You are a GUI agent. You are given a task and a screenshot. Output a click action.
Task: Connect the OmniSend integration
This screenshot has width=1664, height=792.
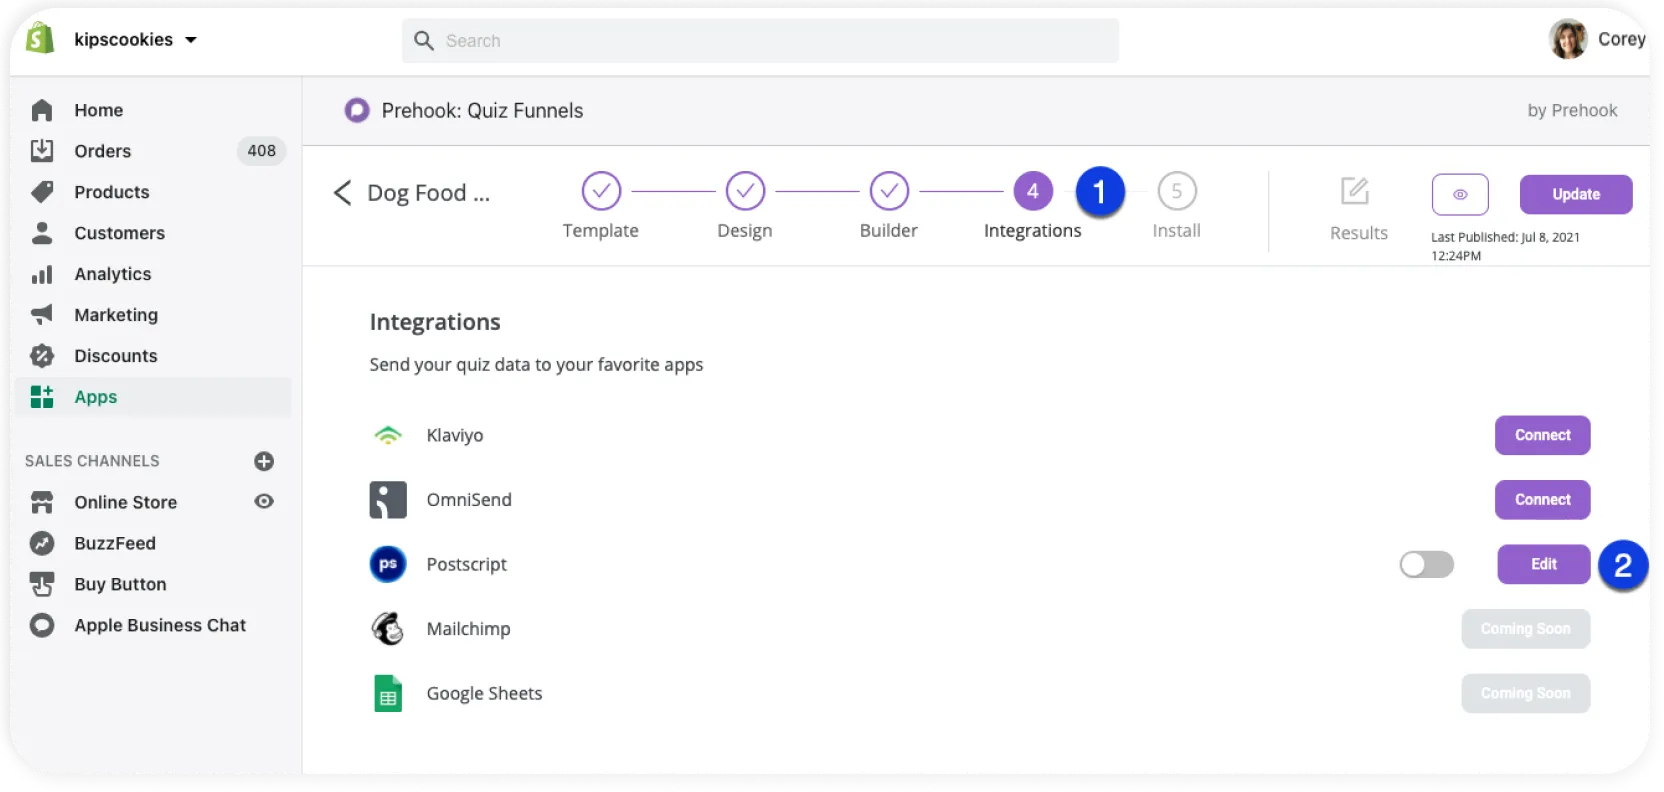click(1542, 500)
